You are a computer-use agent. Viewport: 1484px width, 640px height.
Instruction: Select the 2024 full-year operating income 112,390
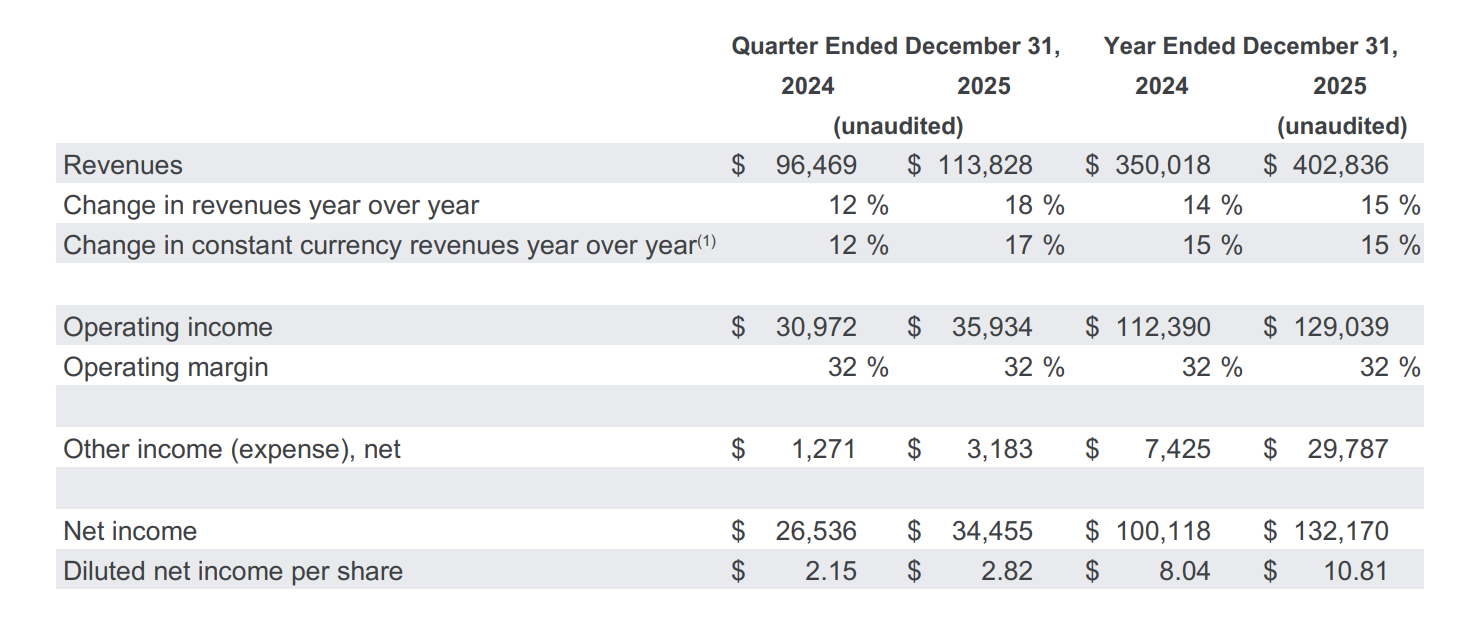point(1162,327)
